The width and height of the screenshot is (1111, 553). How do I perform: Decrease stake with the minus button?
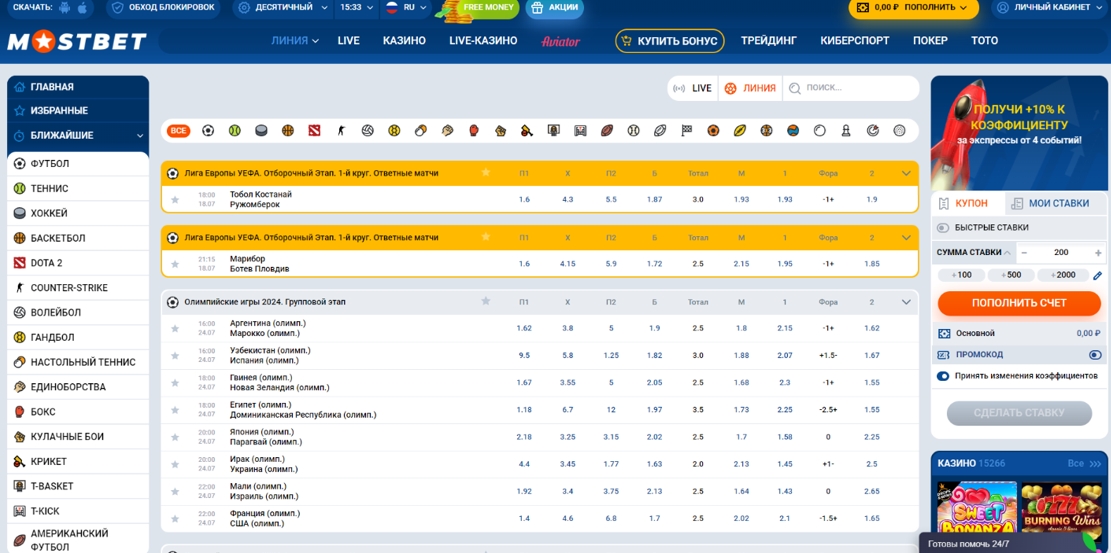pyautogui.click(x=1025, y=252)
